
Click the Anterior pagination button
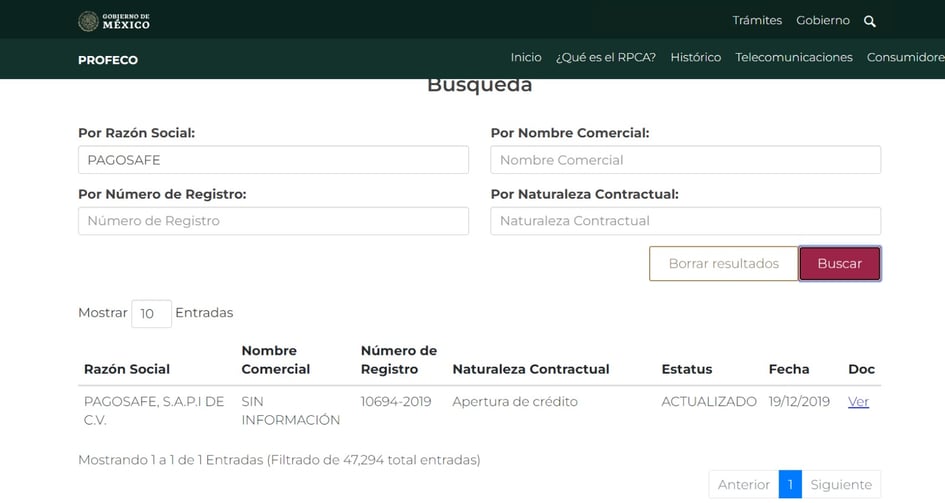[x=743, y=485]
